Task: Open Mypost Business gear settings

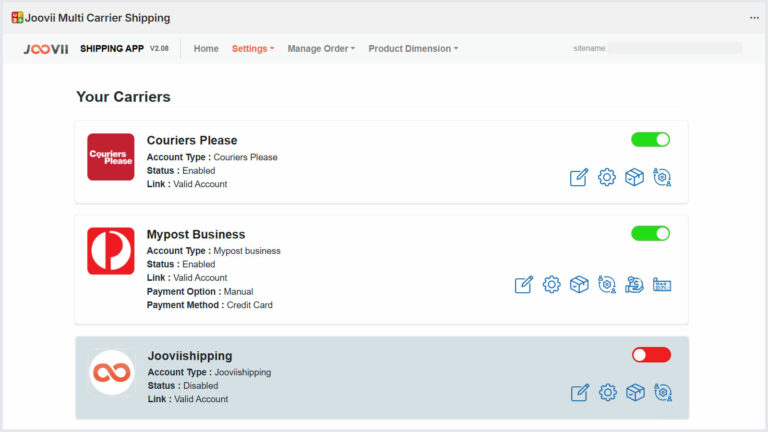Action: 551,285
